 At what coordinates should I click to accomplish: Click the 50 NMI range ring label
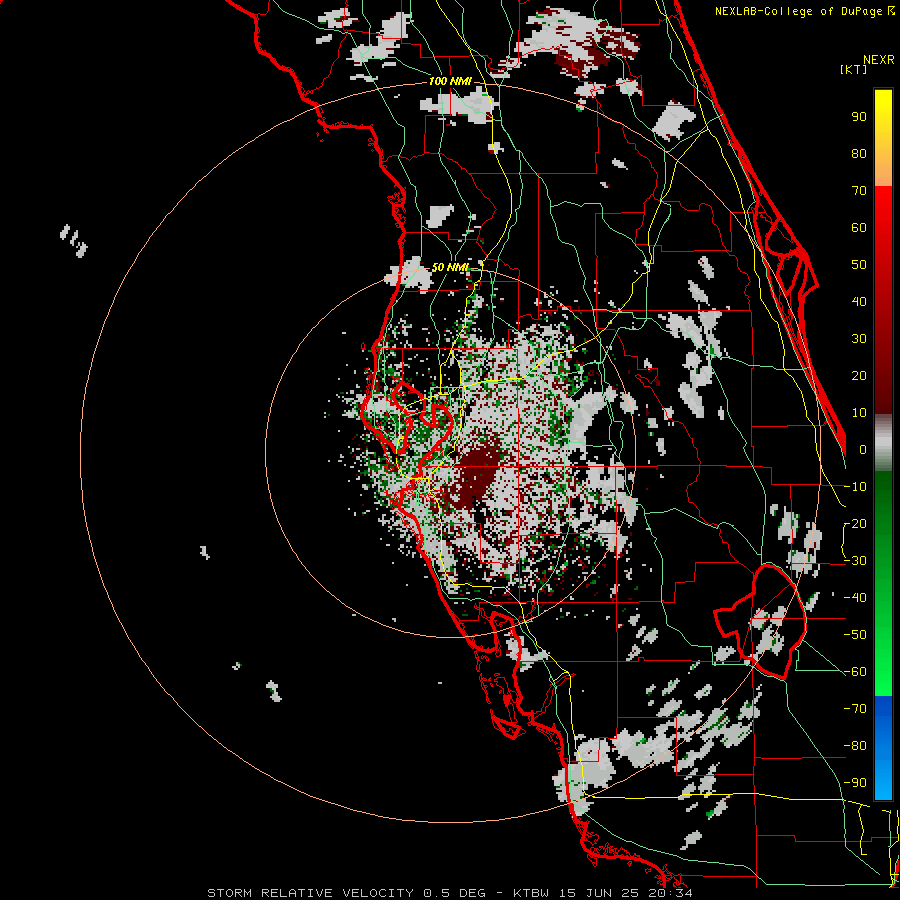[450, 267]
